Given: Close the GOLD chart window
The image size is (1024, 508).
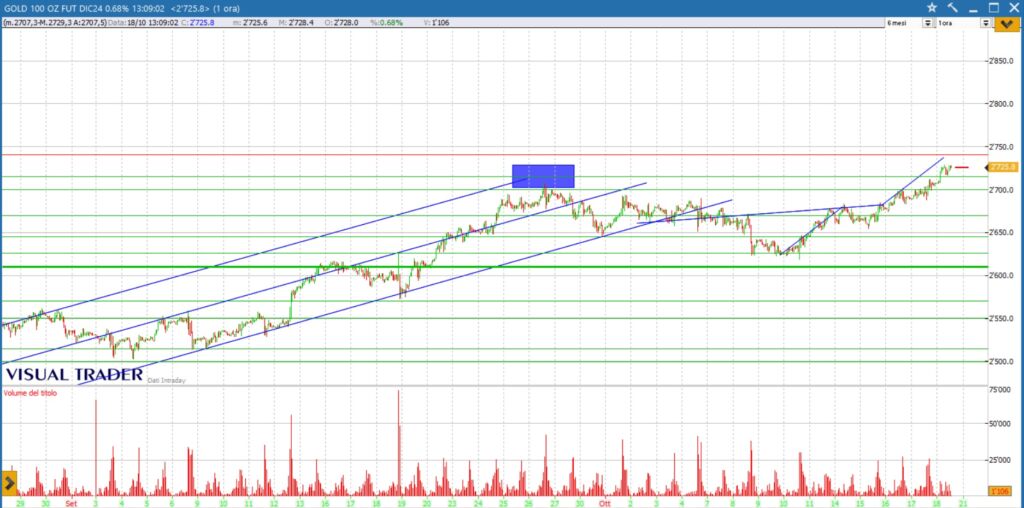Looking at the screenshot, I should 1013,8.
